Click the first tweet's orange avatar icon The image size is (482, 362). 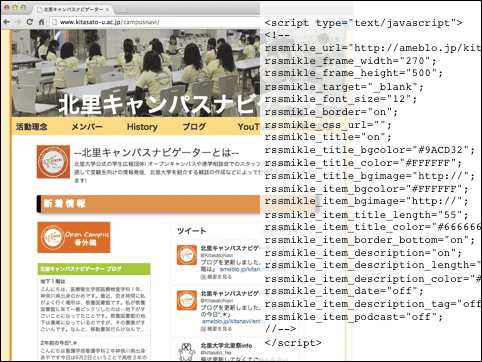pos(187,255)
